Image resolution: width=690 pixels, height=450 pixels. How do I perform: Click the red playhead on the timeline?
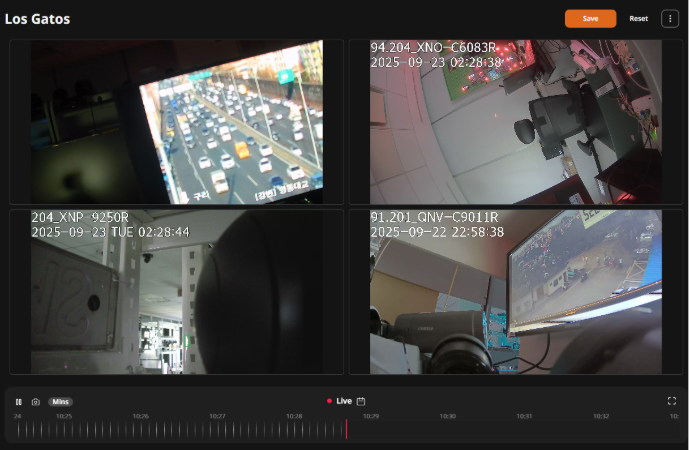coord(346,429)
